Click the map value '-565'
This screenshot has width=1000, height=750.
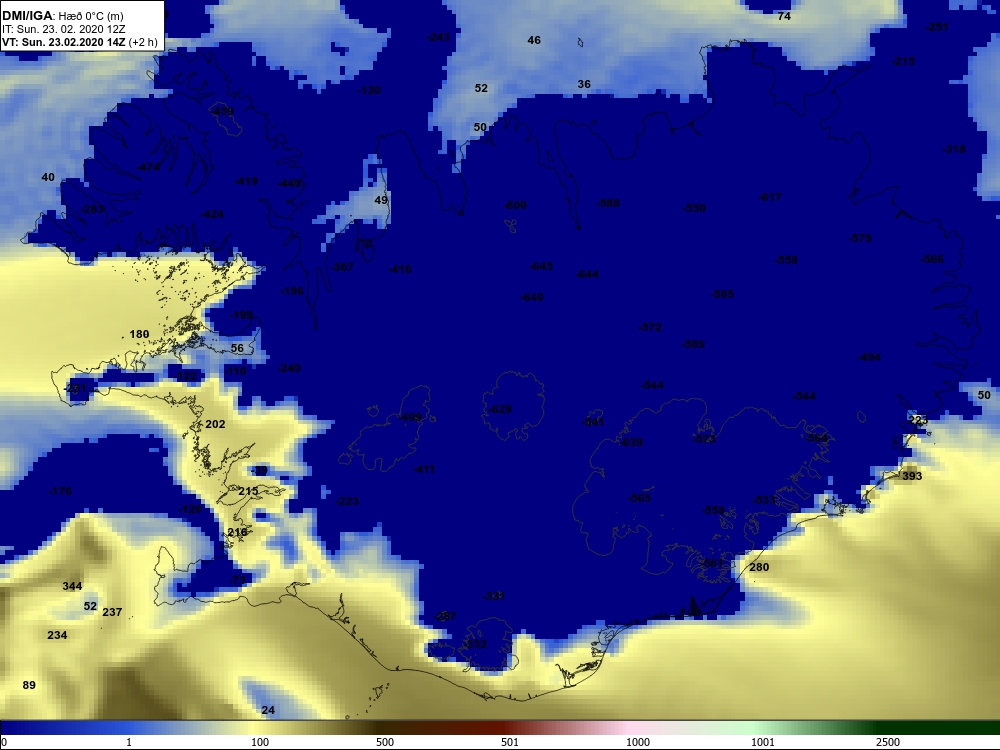pos(639,498)
